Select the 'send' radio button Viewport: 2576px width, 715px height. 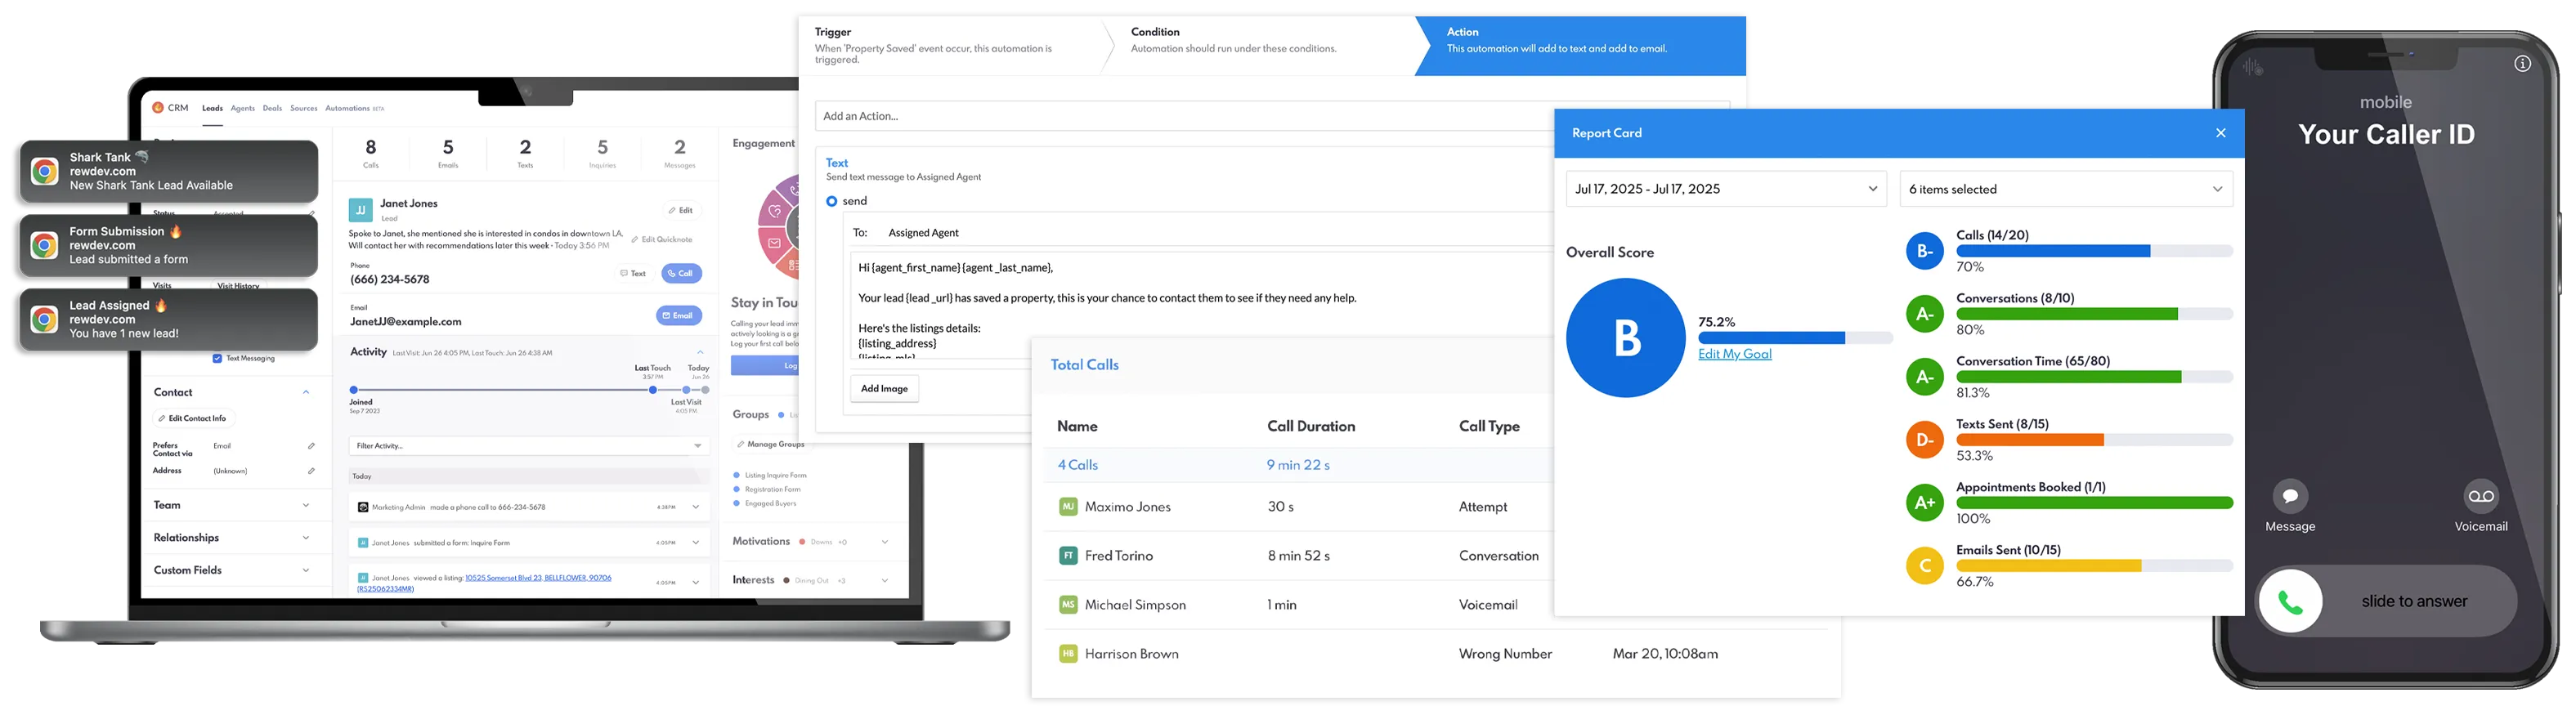click(x=831, y=202)
